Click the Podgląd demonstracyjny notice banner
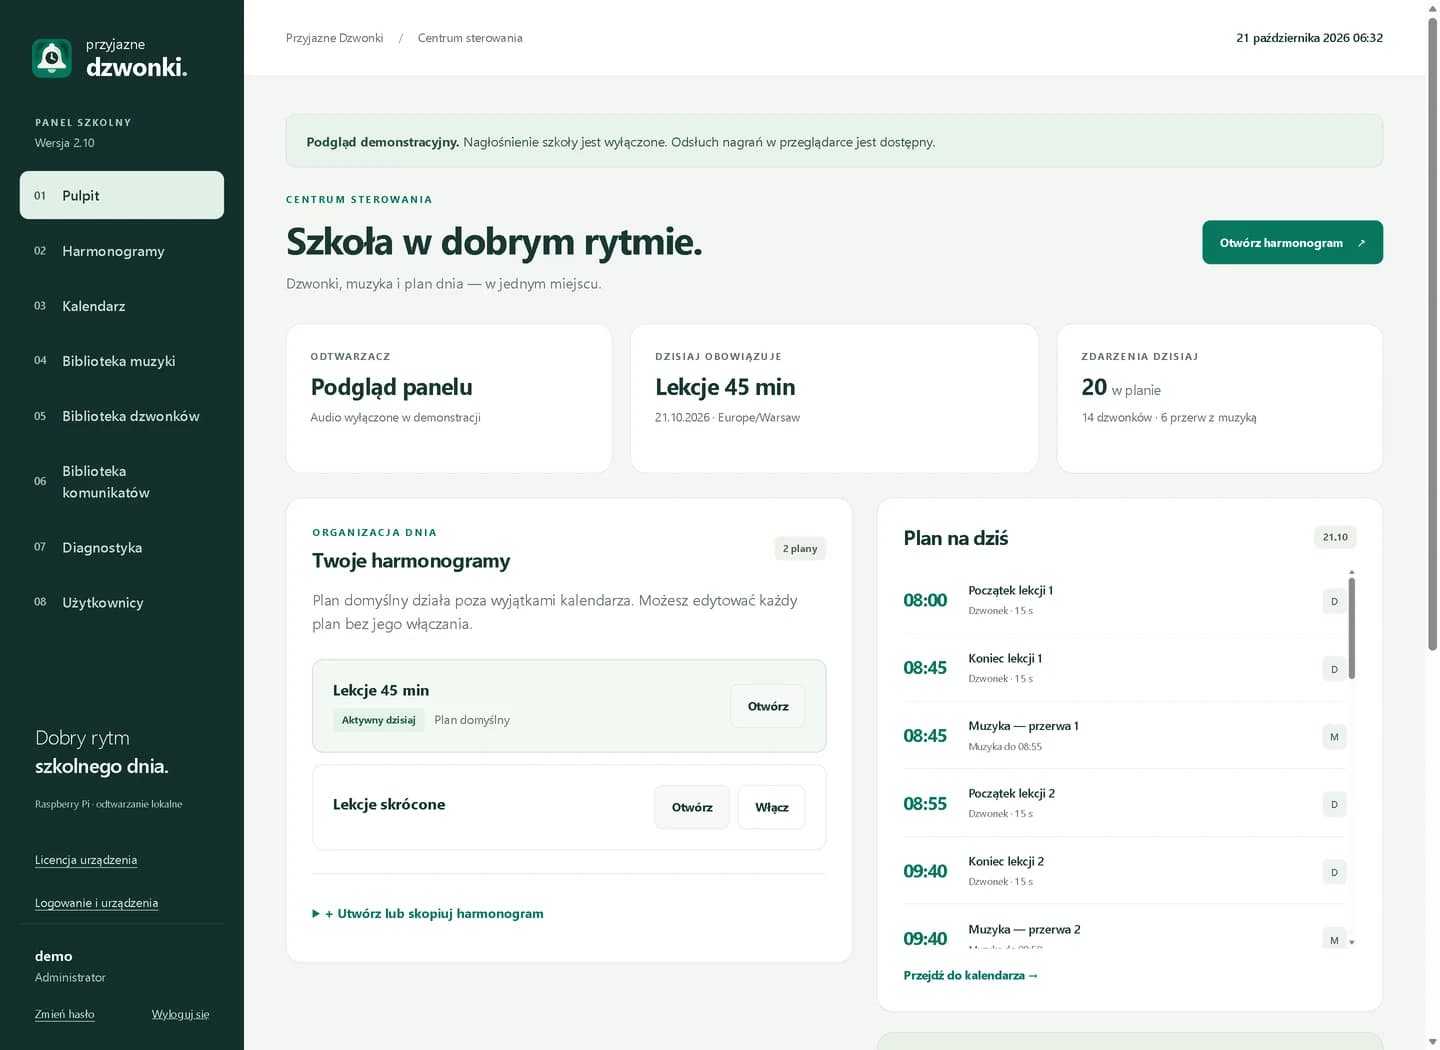Viewport: 1440px width, 1050px height. [x=834, y=141]
